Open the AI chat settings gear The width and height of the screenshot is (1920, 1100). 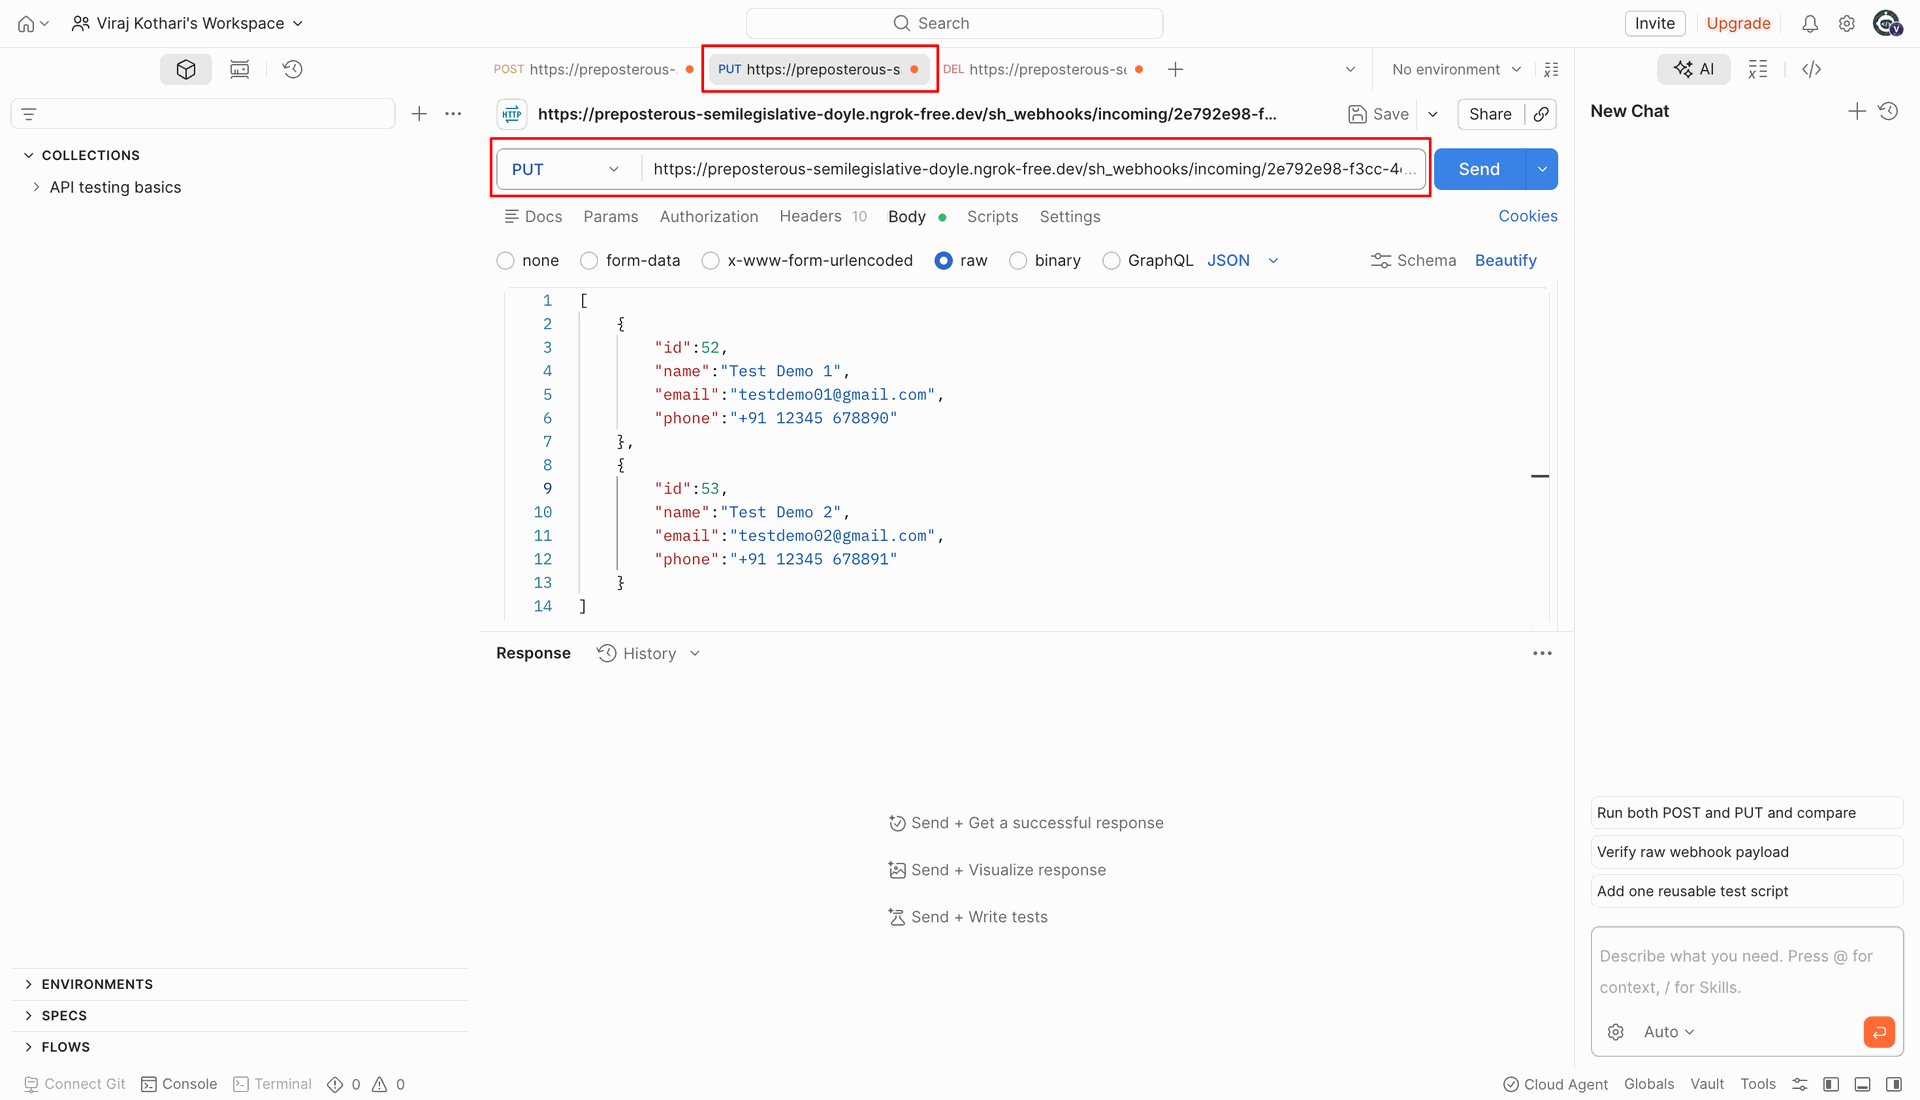coord(1616,1032)
